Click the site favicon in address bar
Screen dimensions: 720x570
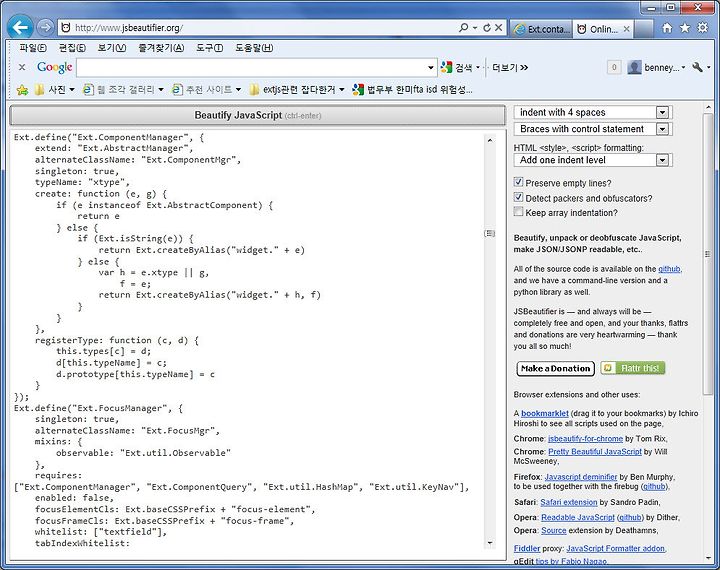pyautogui.click(x=66, y=28)
